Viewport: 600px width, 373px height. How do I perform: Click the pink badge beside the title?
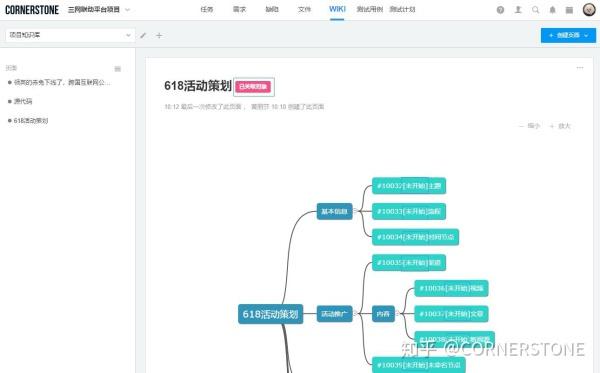click(x=253, y=87)
